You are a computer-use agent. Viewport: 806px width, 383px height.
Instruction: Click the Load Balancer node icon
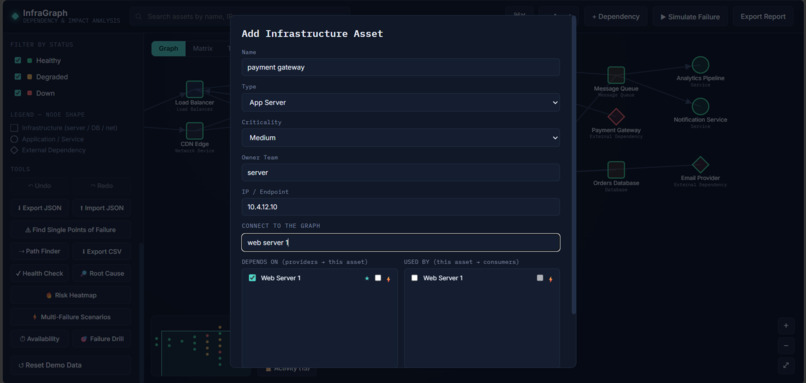194,89
